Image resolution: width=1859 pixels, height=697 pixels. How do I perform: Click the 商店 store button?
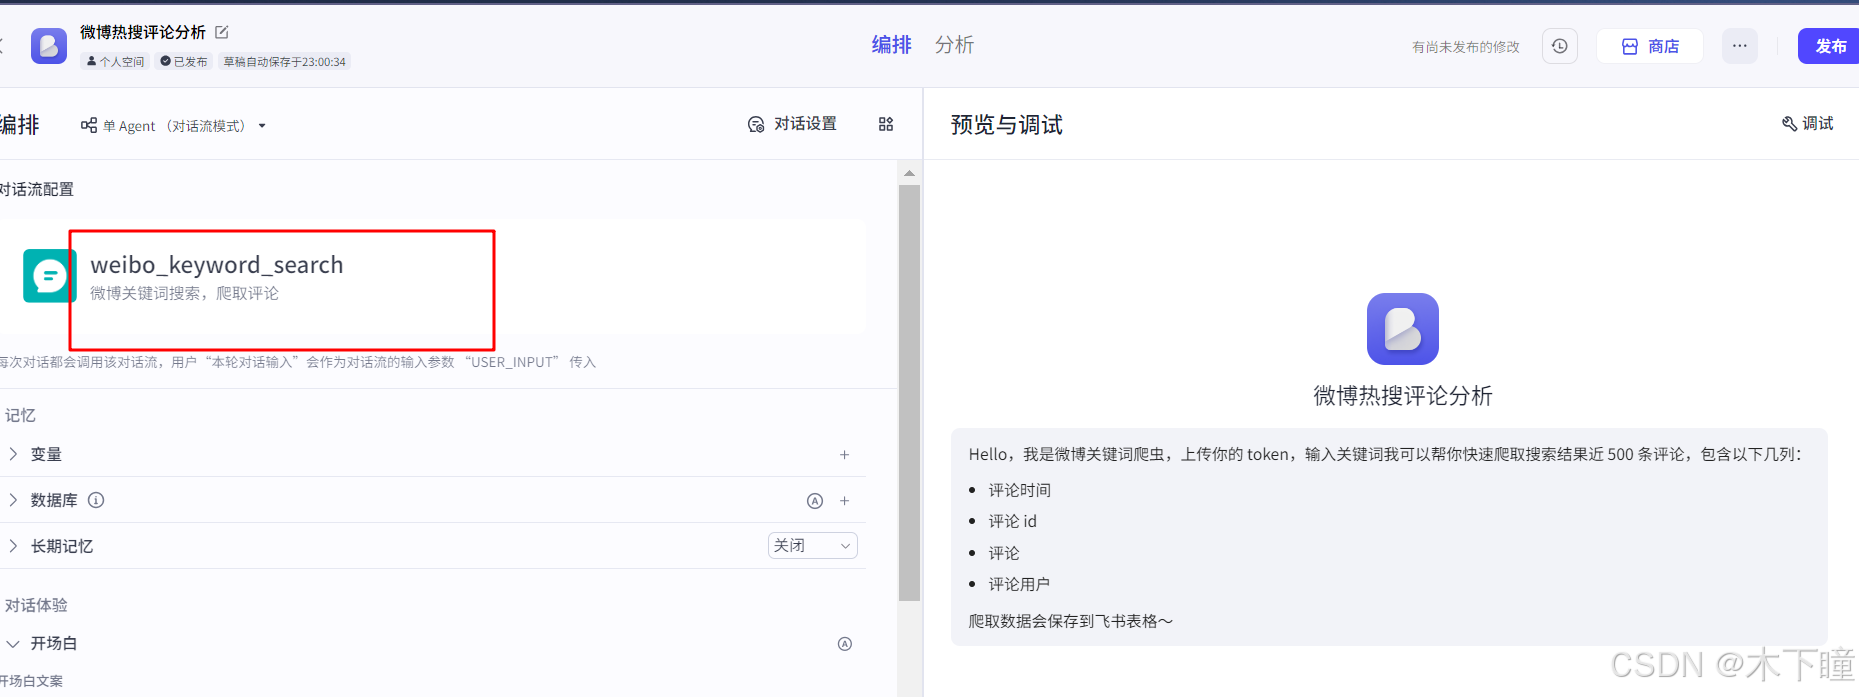pyautogui.click(x=1650, y=46)
